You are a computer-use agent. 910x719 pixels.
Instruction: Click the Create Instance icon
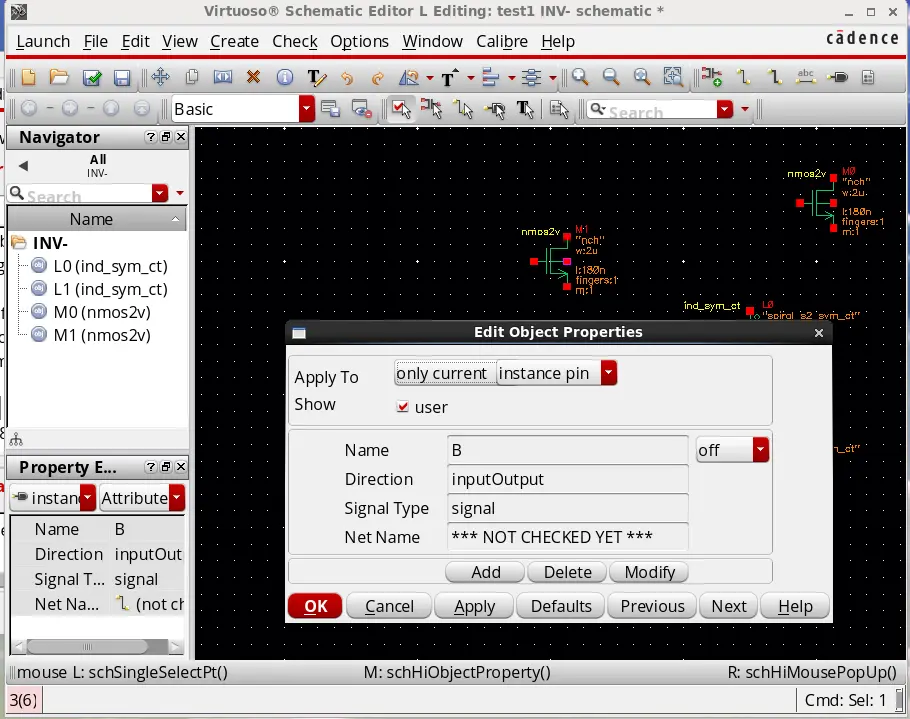tap(712, 77)
